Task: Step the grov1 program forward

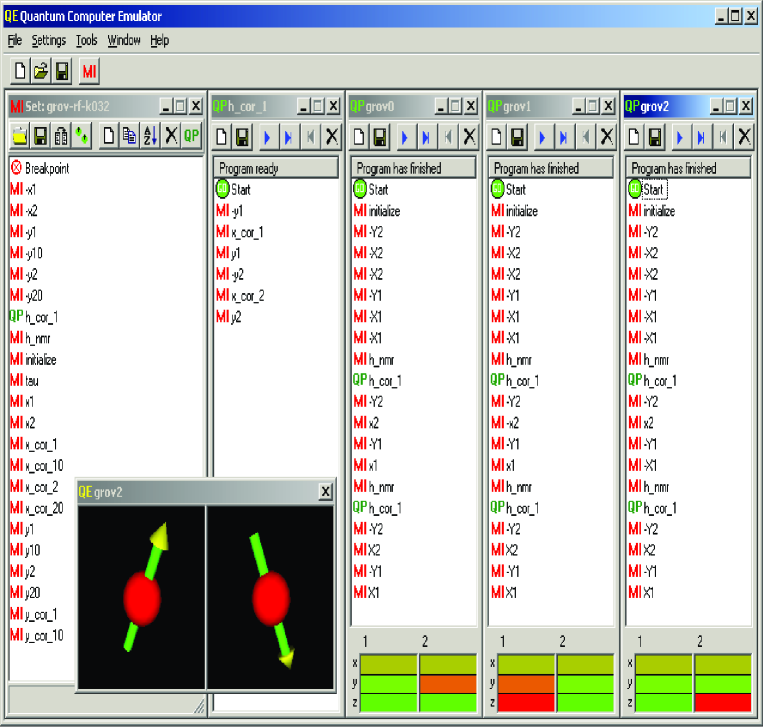Action: [x=563, y=136]
